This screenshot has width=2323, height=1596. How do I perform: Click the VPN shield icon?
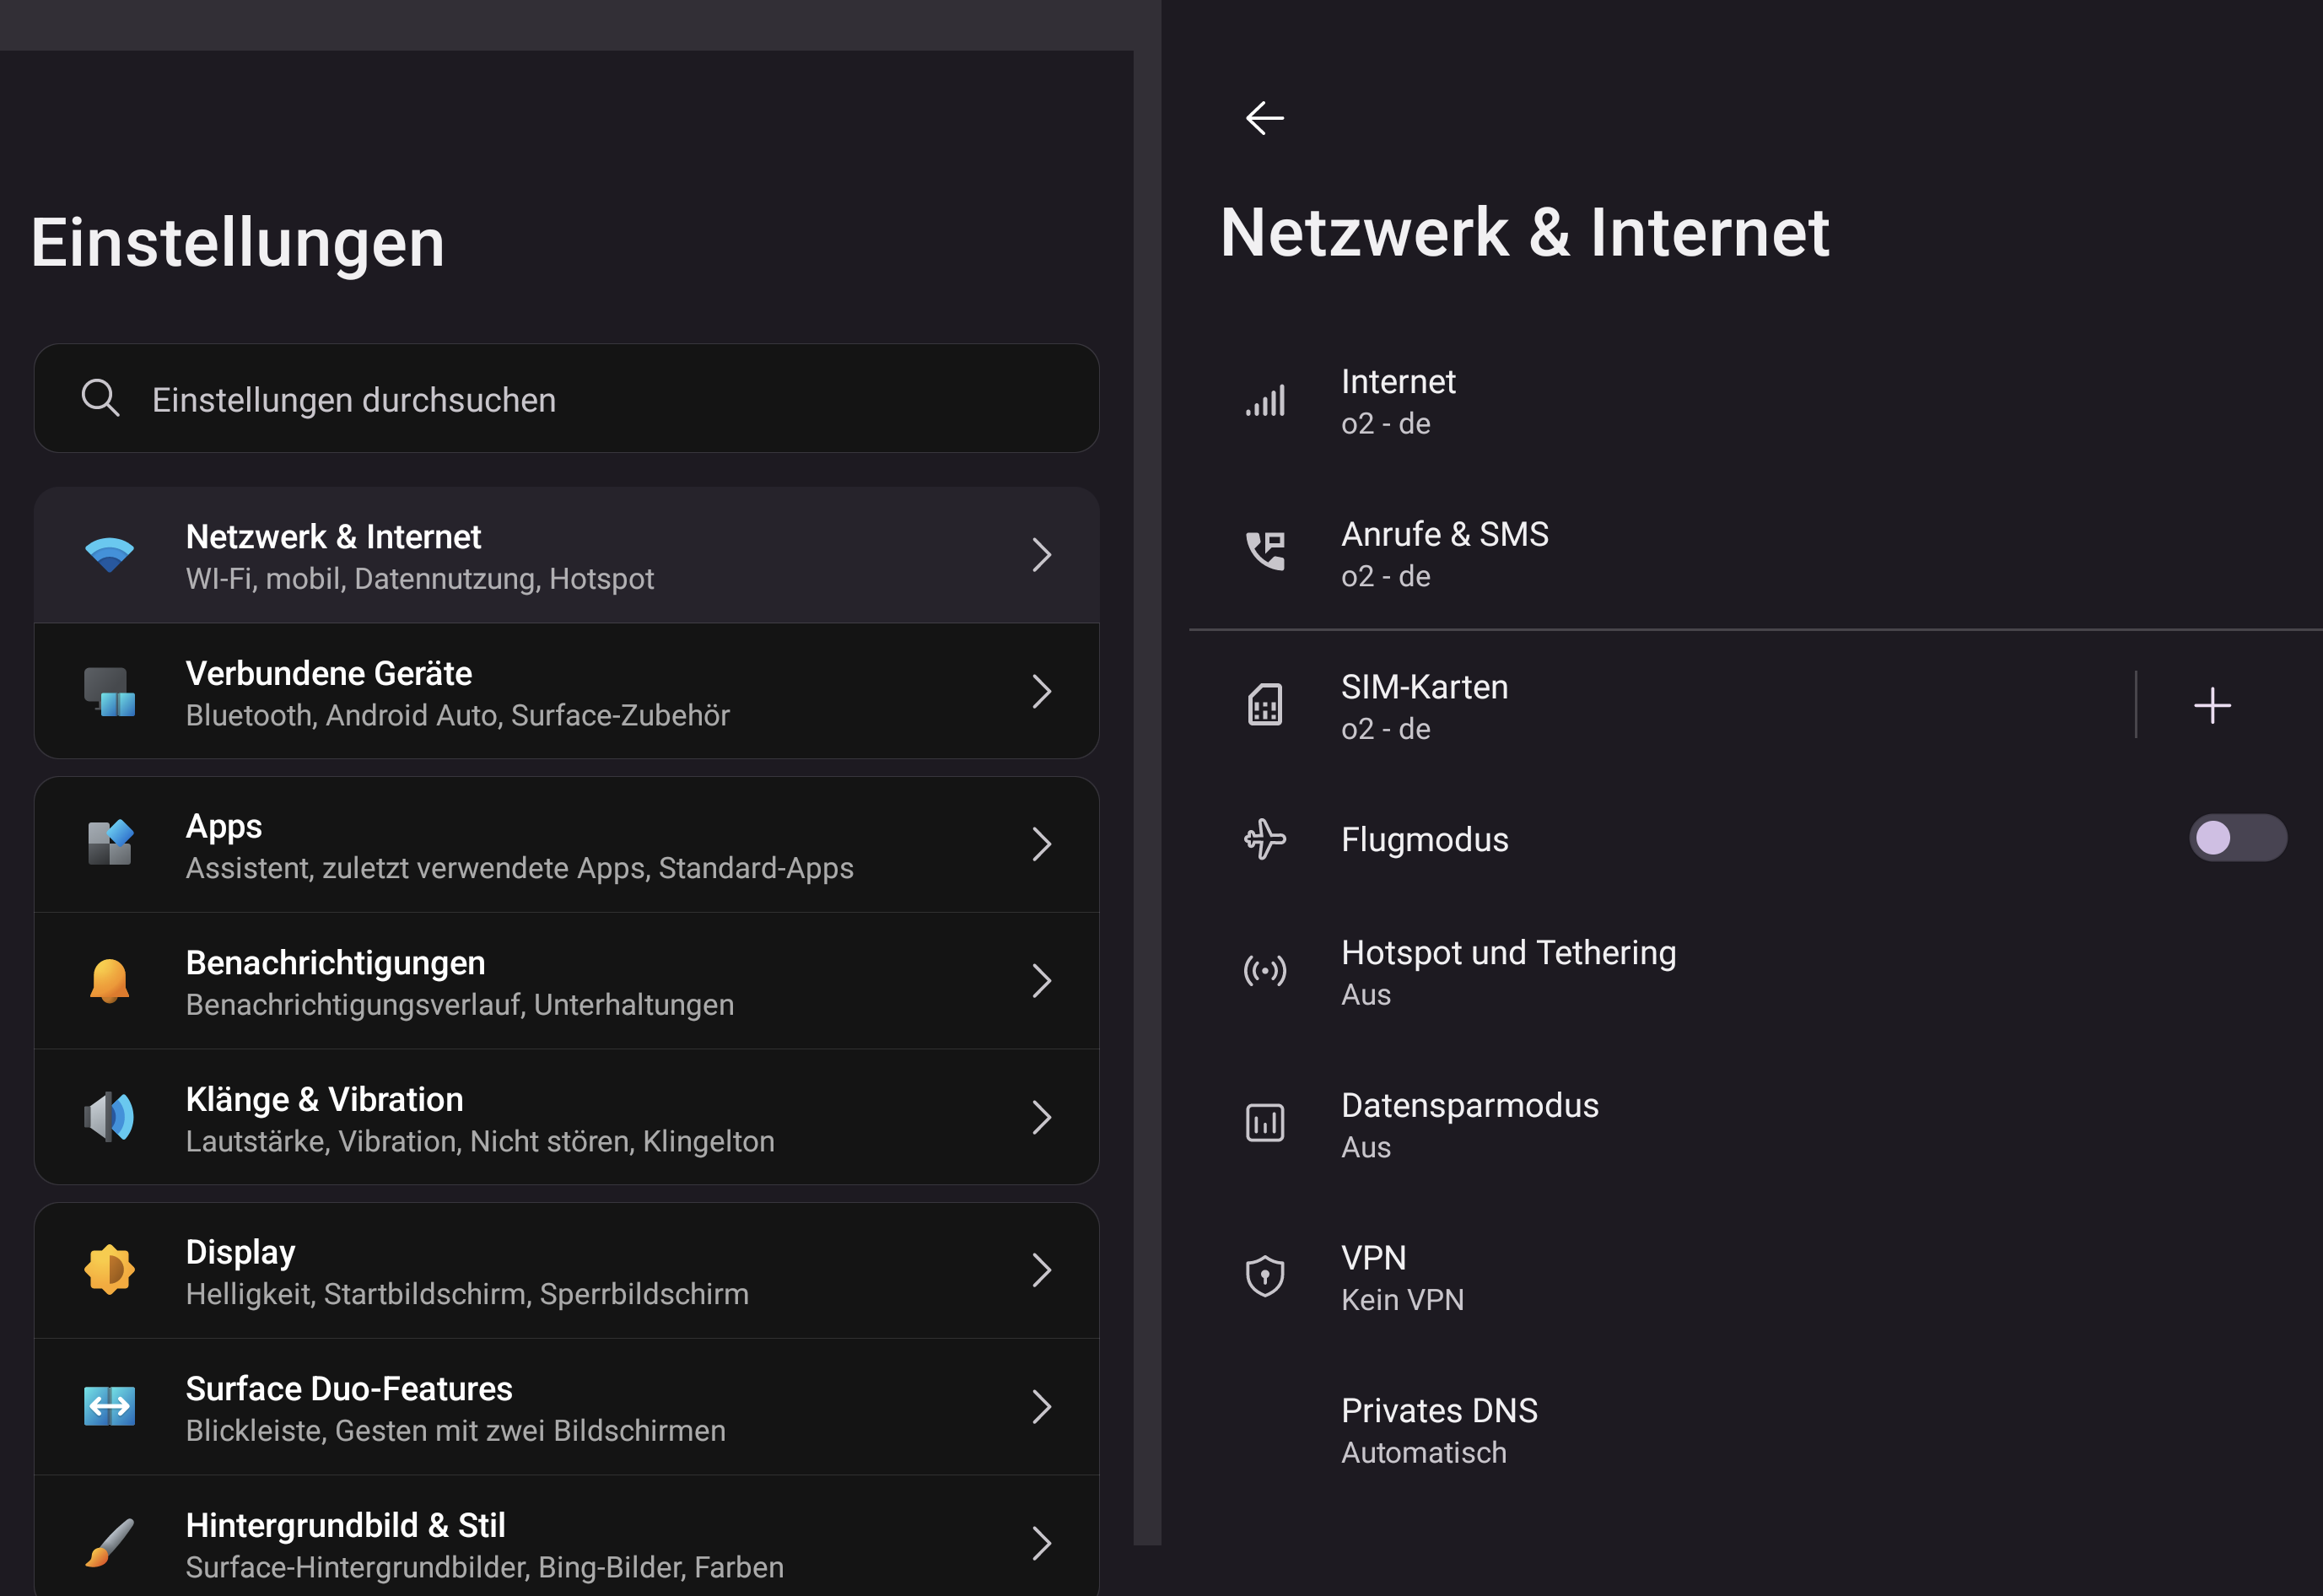[x=1265, y=1277]
